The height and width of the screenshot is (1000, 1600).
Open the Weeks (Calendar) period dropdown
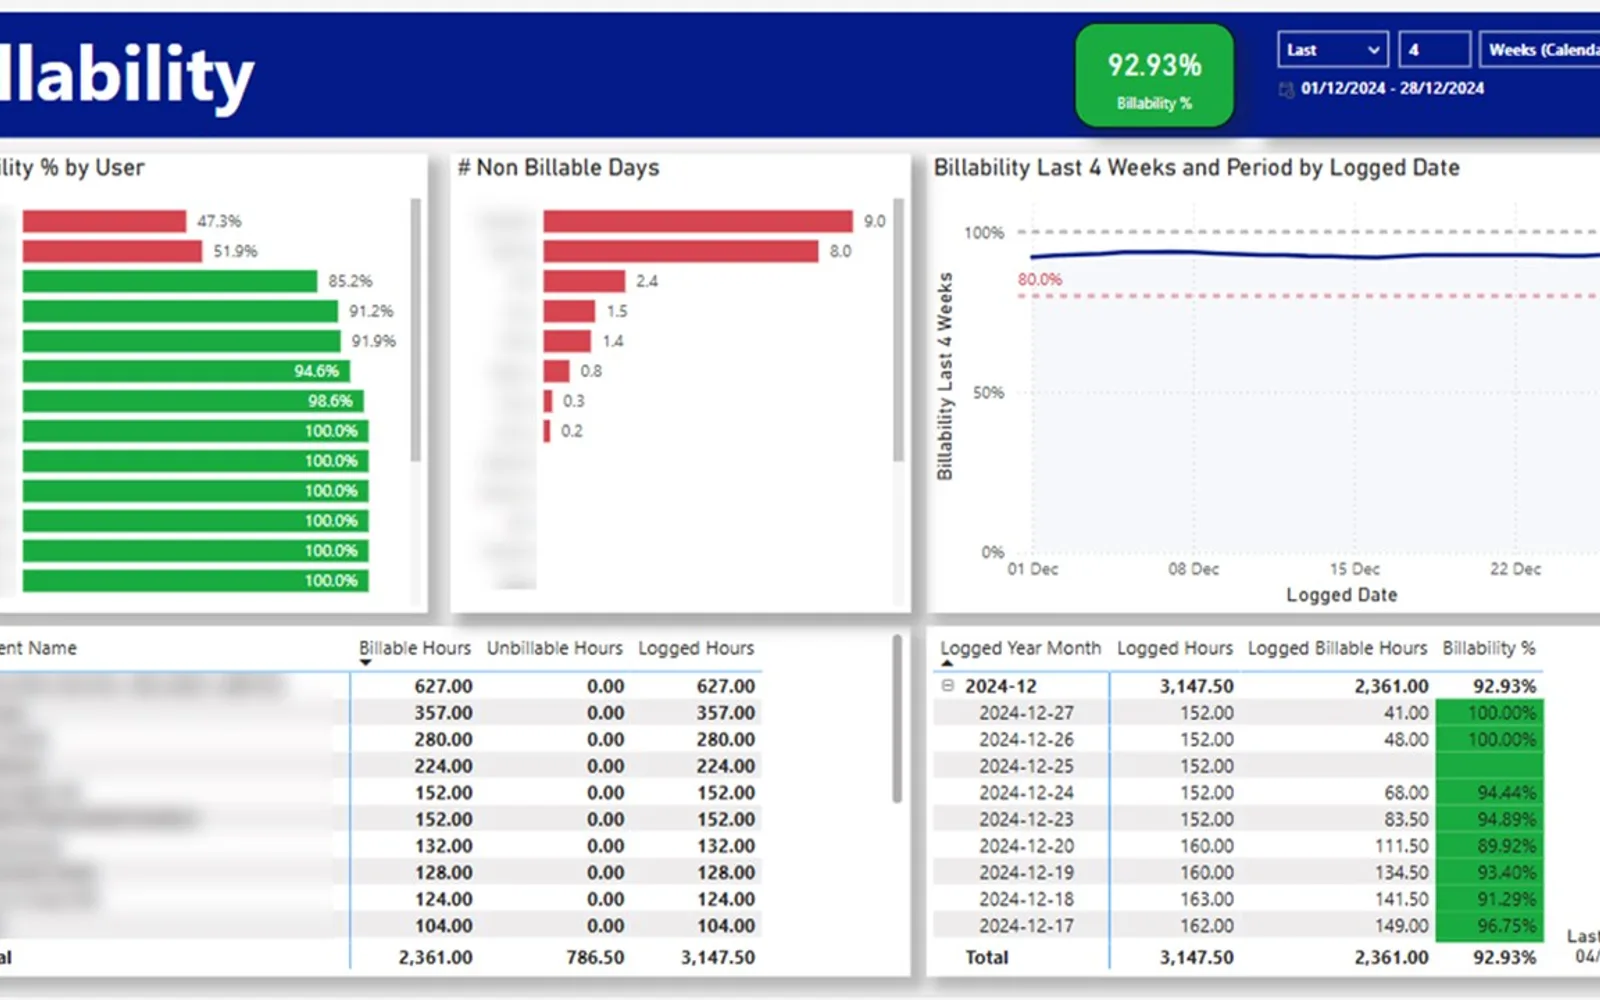[x=1540, y=49]
